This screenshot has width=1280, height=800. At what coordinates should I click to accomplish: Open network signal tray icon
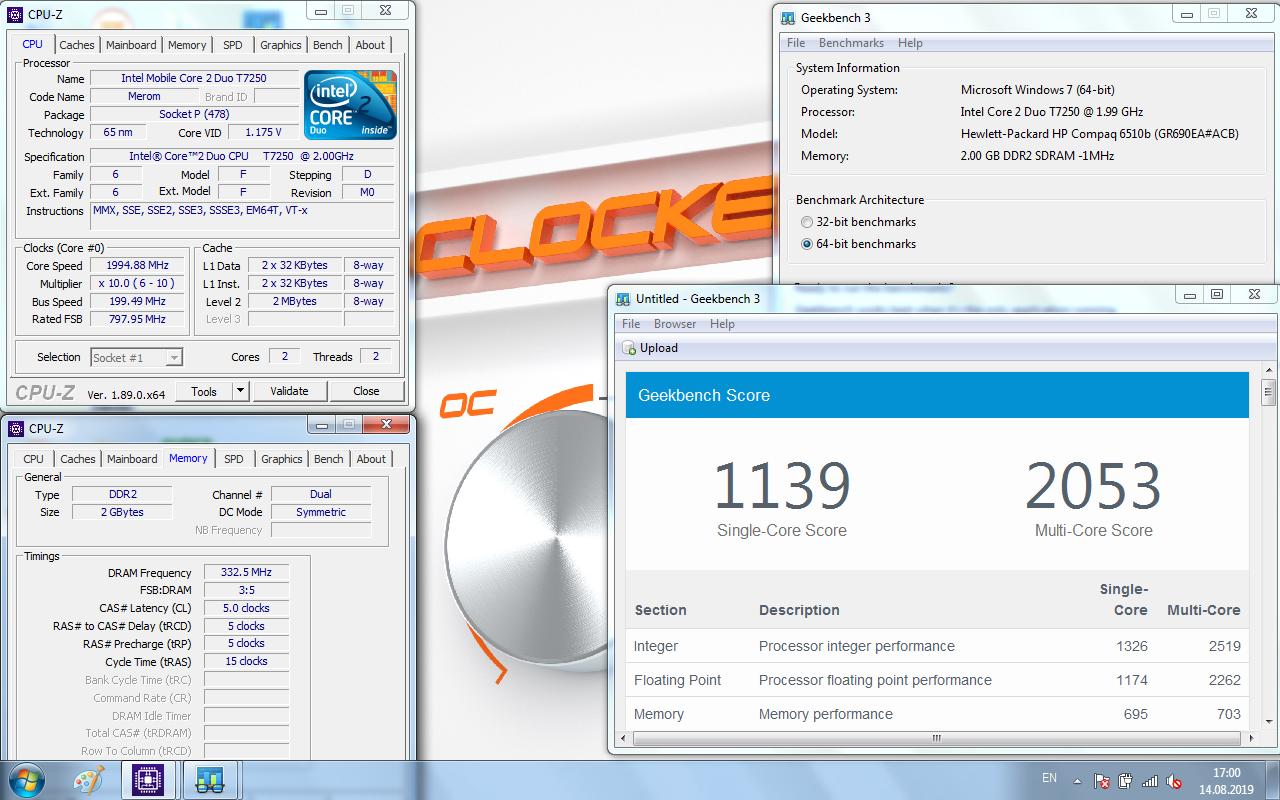[x=1150, y=781]
